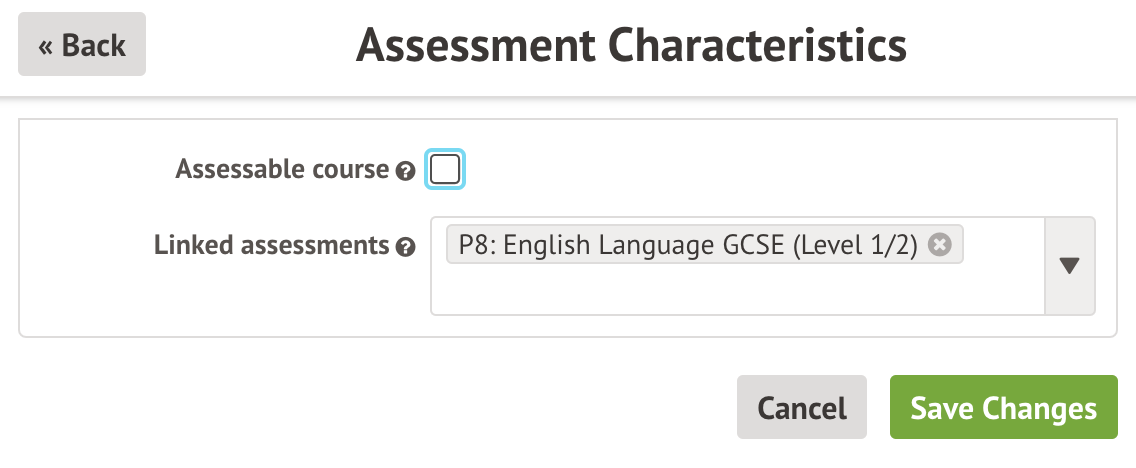
Task: Click empty space in Linked assessments field
Action: [736, 290]
